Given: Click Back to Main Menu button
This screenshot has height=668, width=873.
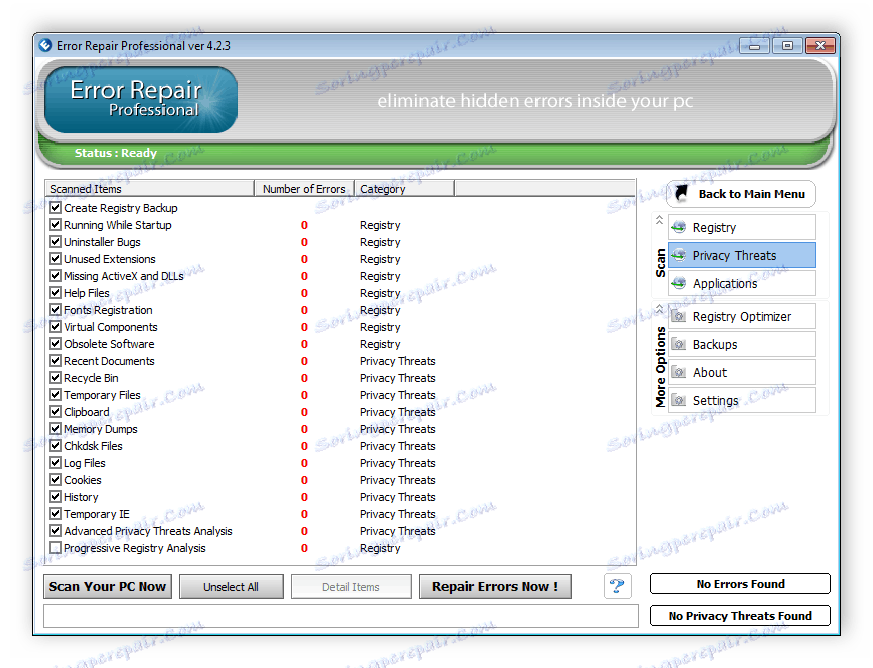Looking at the screenshot, I should point(741,194).
